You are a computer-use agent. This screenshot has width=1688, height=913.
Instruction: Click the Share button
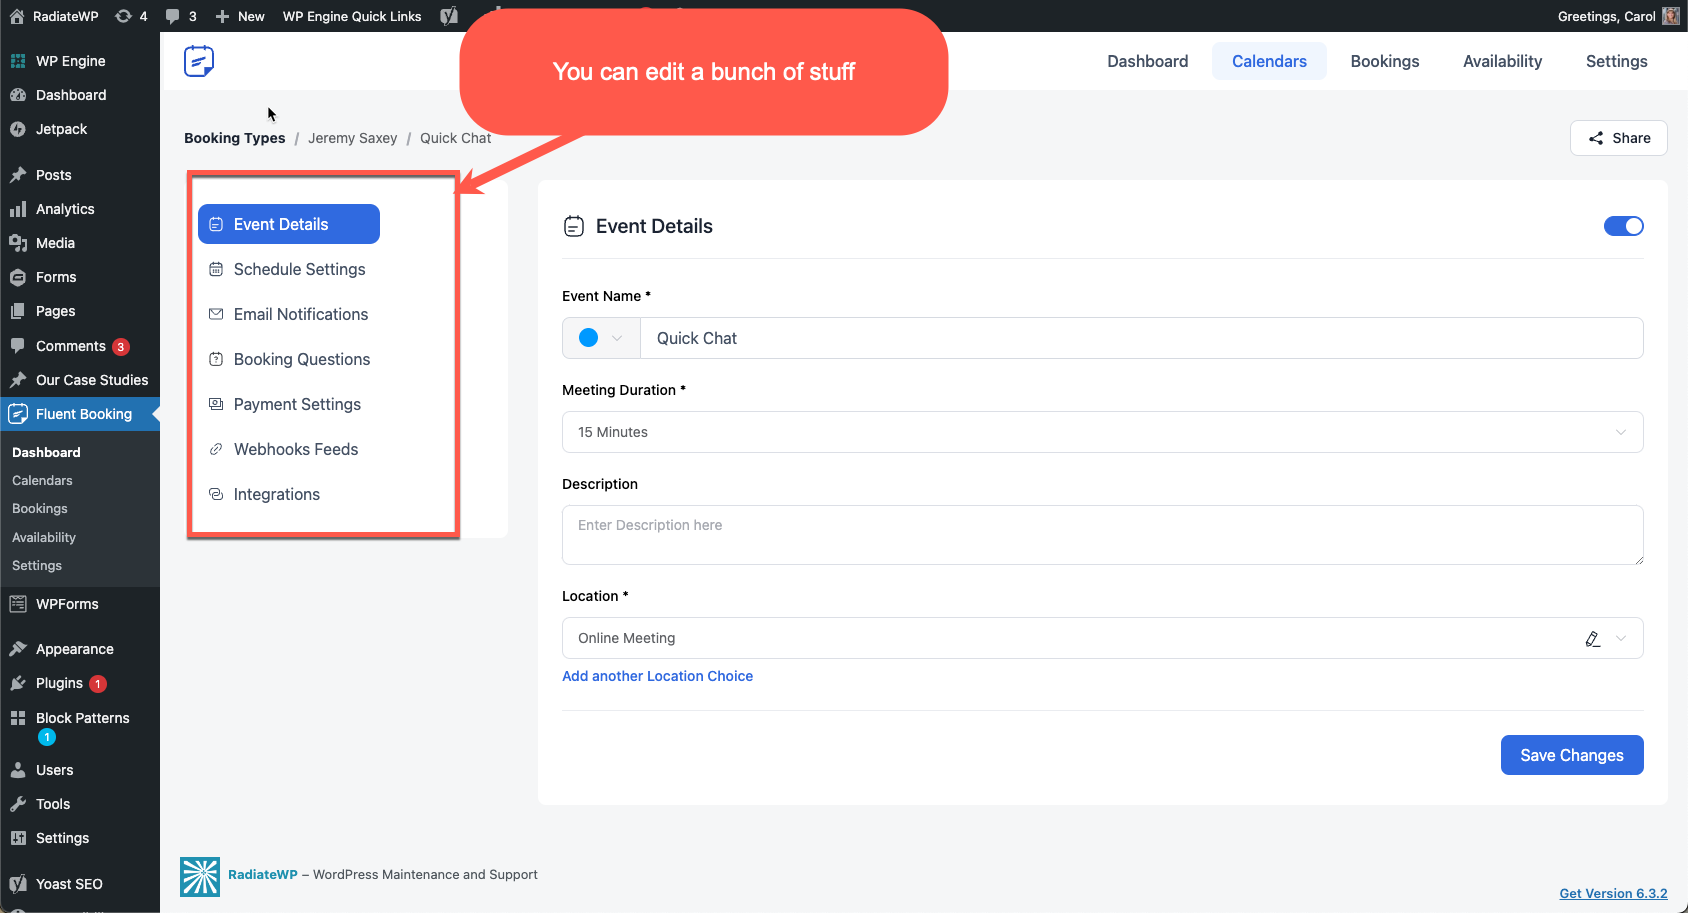coord(1619,138)
